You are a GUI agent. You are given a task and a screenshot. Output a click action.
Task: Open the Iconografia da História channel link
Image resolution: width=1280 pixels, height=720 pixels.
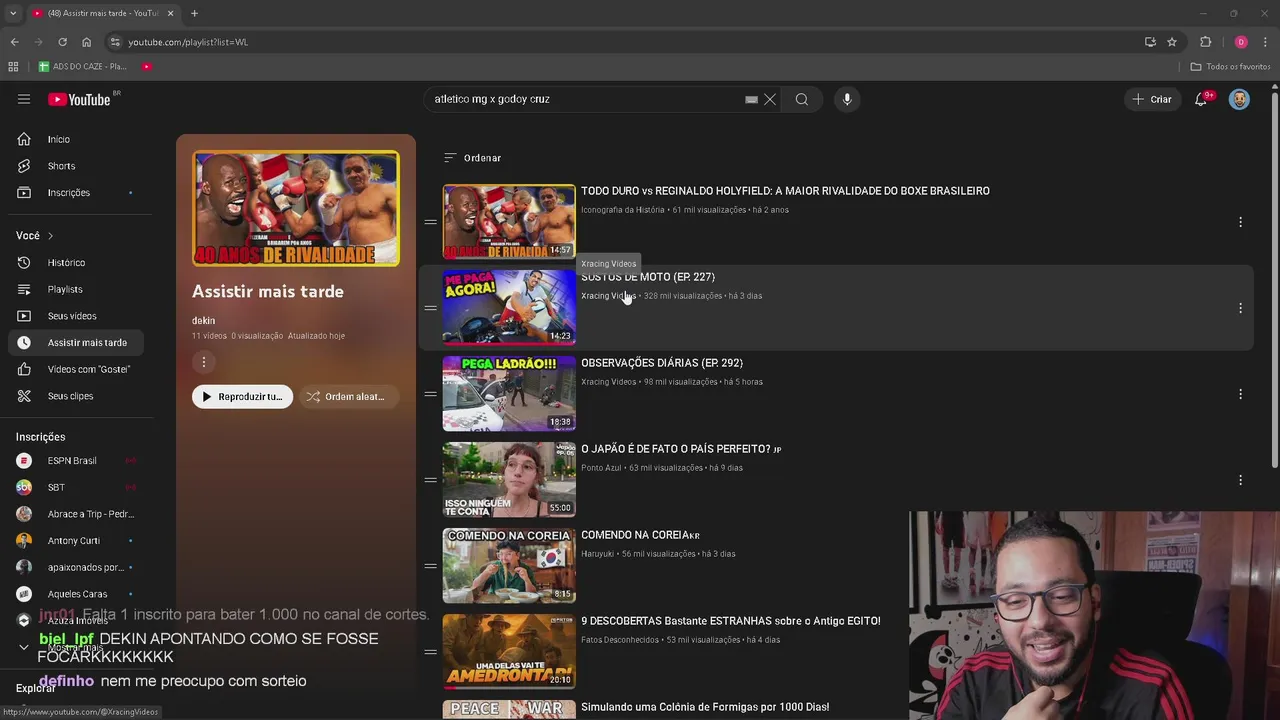point(622,210)
